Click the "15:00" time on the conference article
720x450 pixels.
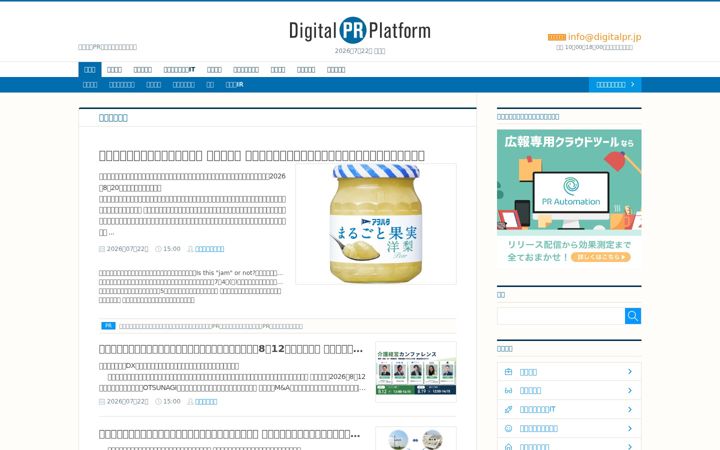(x=172, y=402)
